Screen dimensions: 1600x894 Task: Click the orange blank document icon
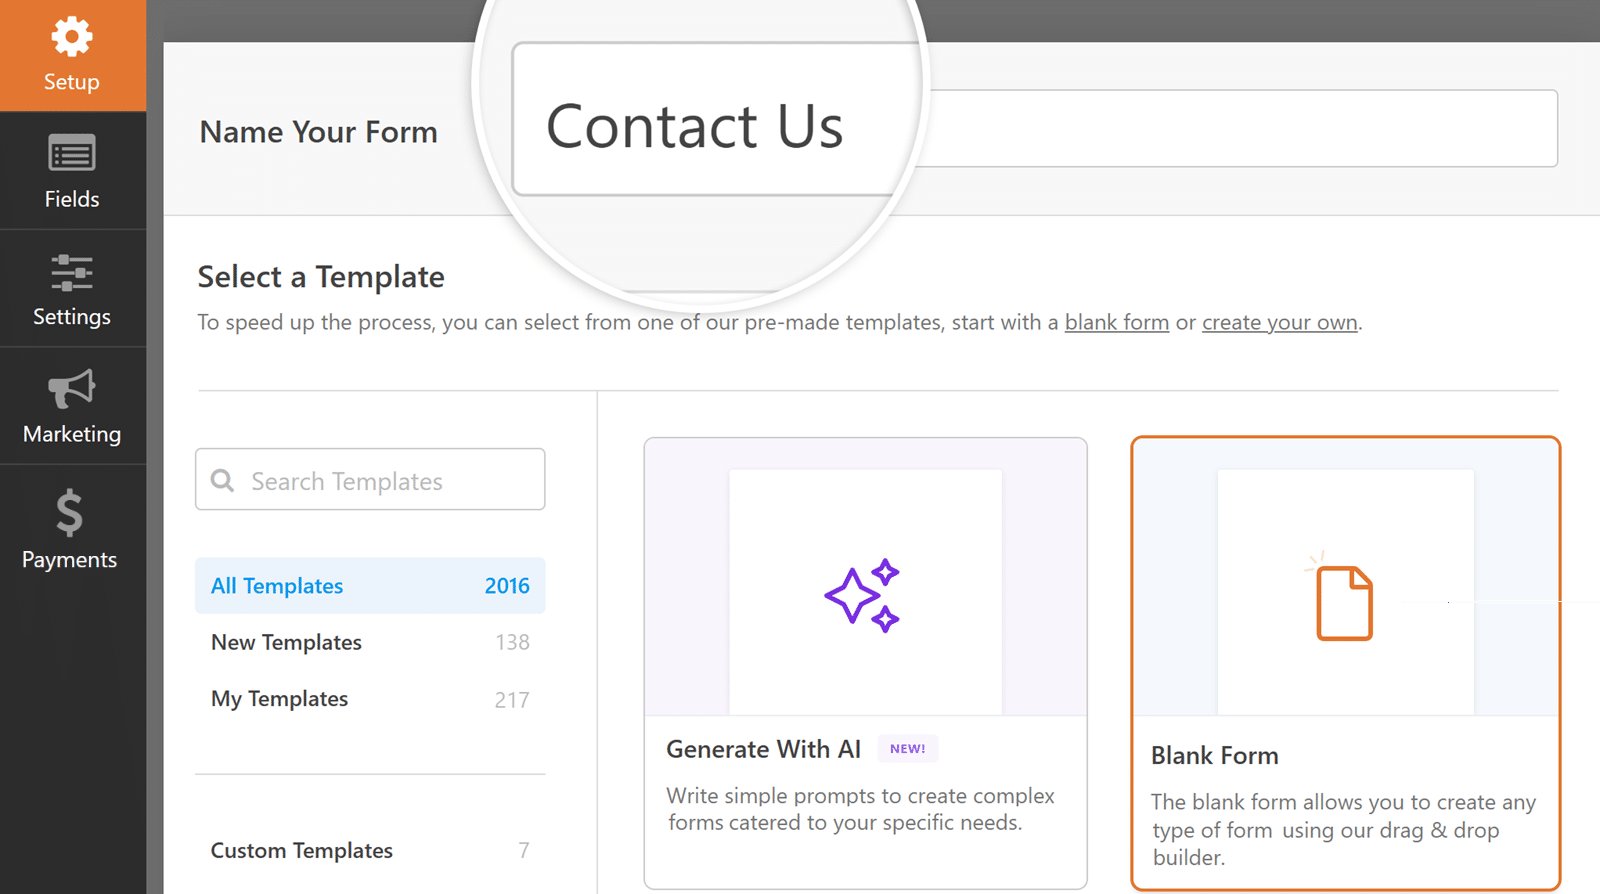(x=1344, y=602)
